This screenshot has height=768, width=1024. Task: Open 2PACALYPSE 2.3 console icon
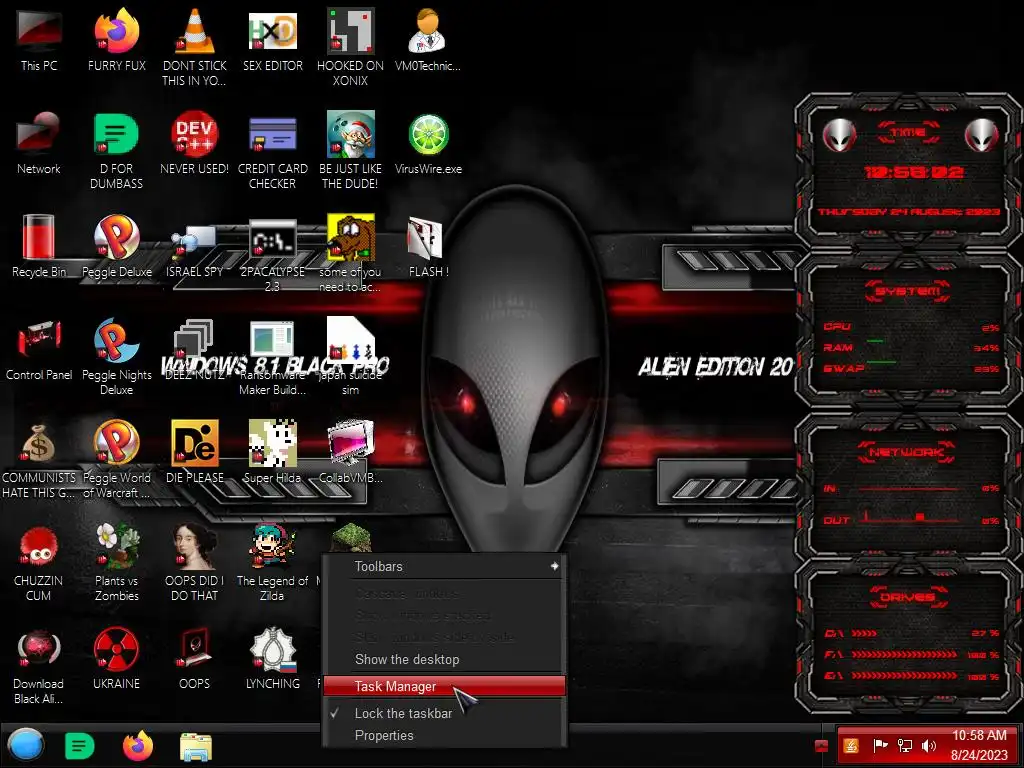pos(273,238)
